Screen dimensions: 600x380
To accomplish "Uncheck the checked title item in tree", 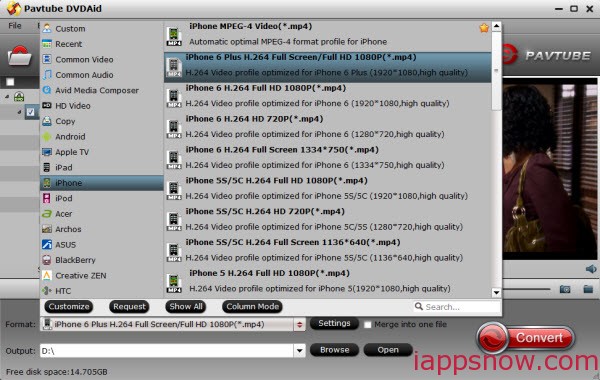I will (x=30, y=112).
